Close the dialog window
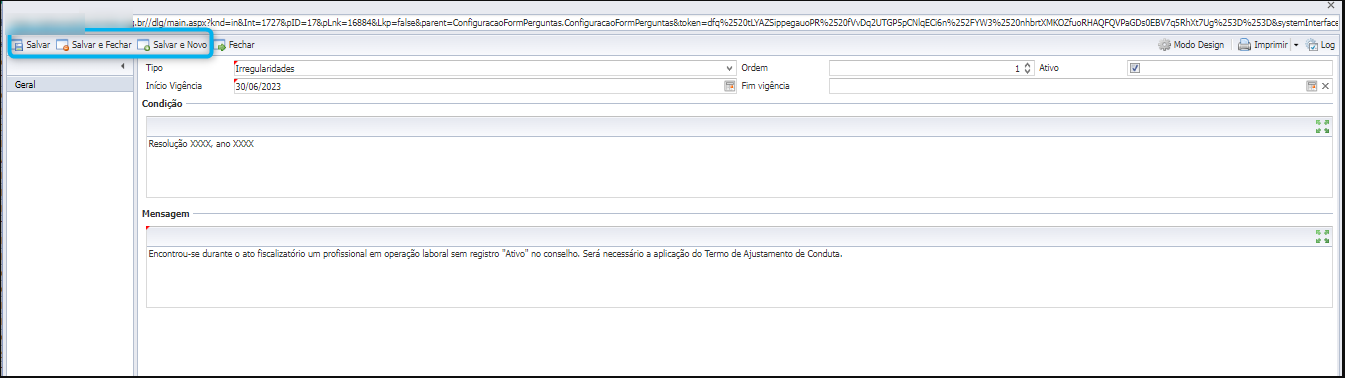Screen dimensions: 1345x378 coord(1331,6)
